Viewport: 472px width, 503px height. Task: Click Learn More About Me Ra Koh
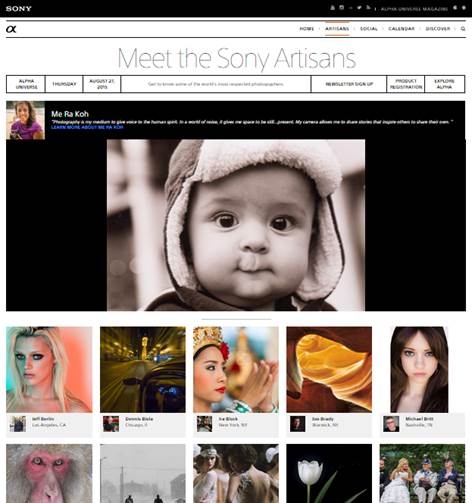click(87, 127)
